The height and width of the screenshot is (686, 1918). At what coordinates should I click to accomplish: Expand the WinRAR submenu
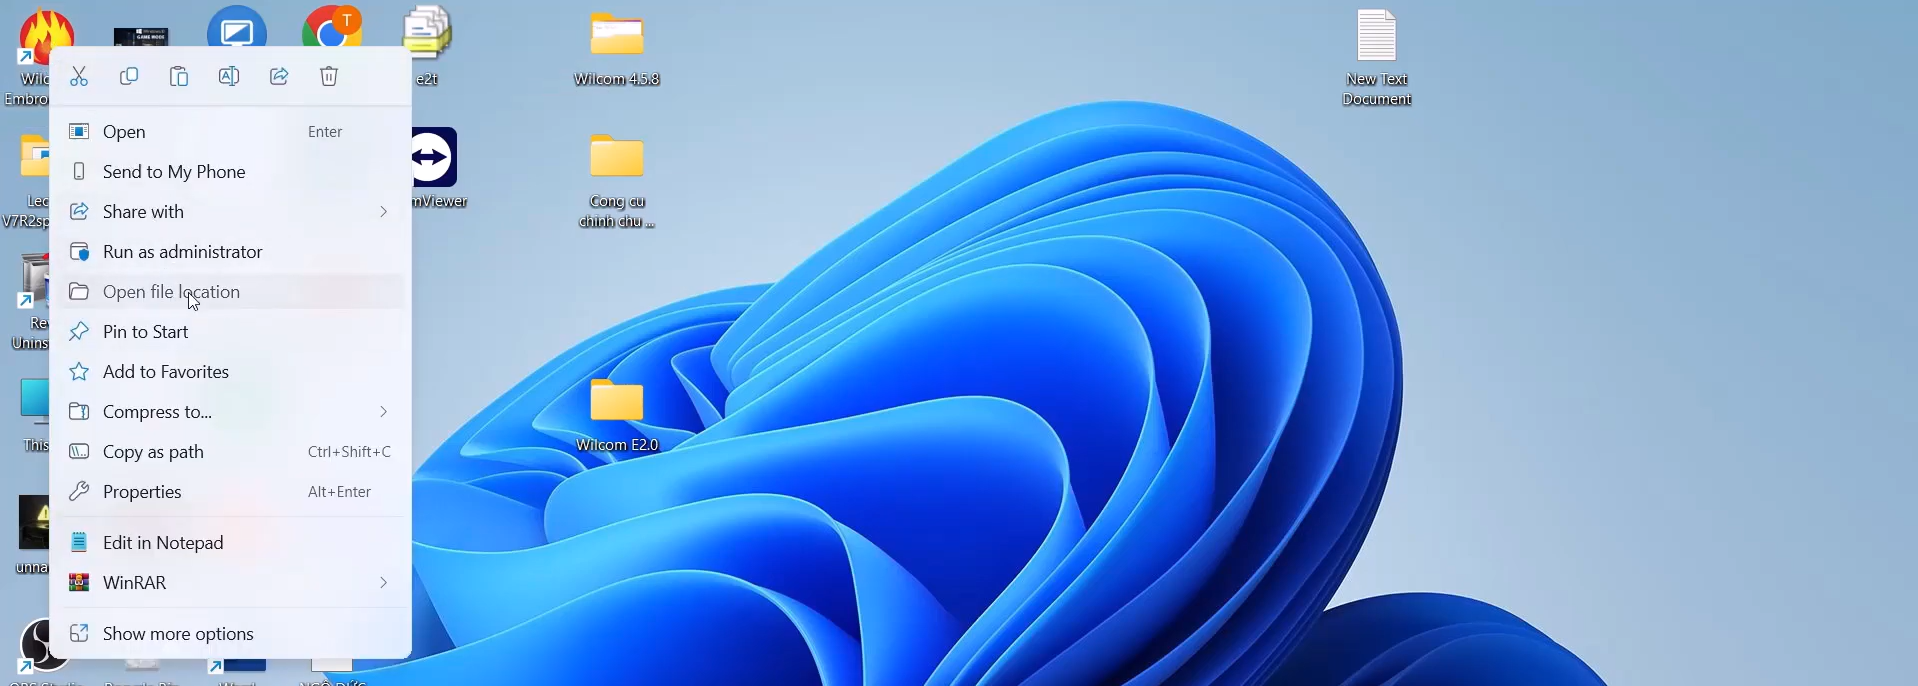tap(383, 583)
